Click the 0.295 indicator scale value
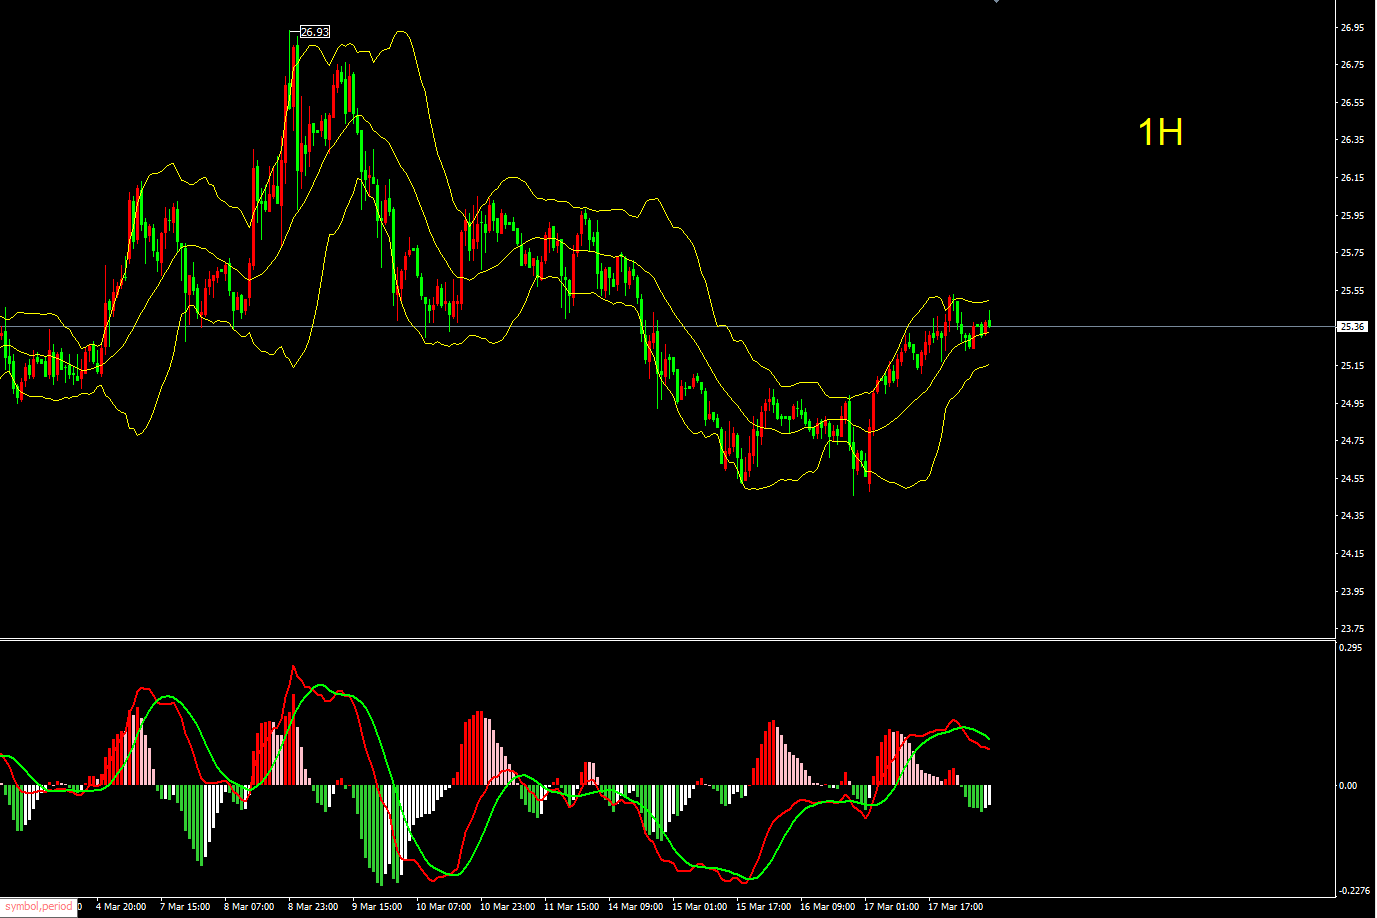The width and height of the screenshot is (1377, 918). [x=1351, y=648]
